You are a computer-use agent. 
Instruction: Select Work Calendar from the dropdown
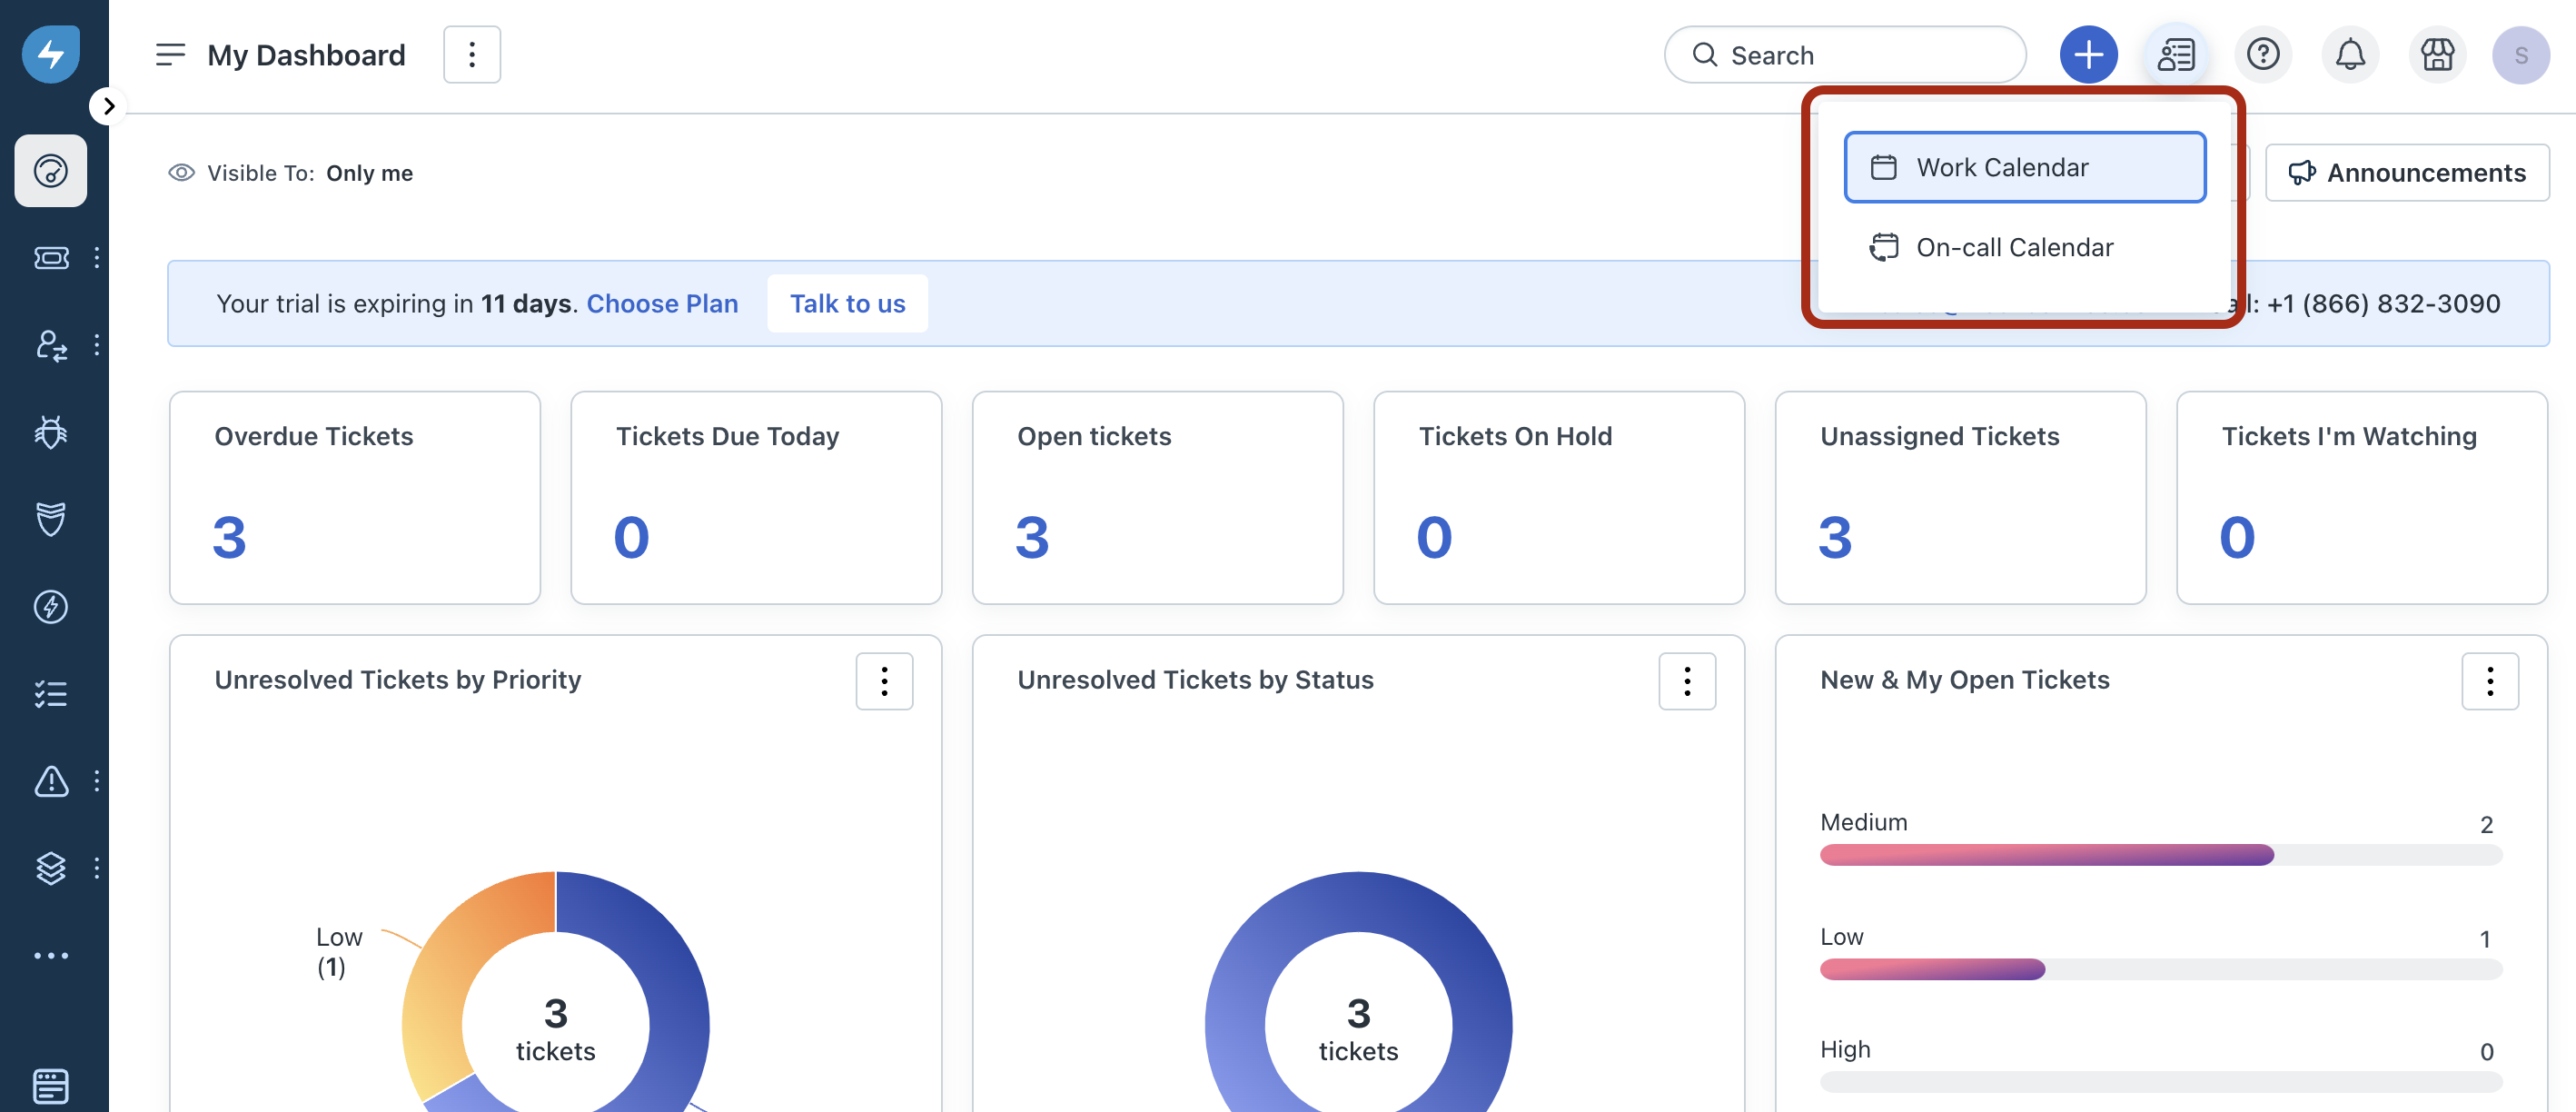[2024, 168]
